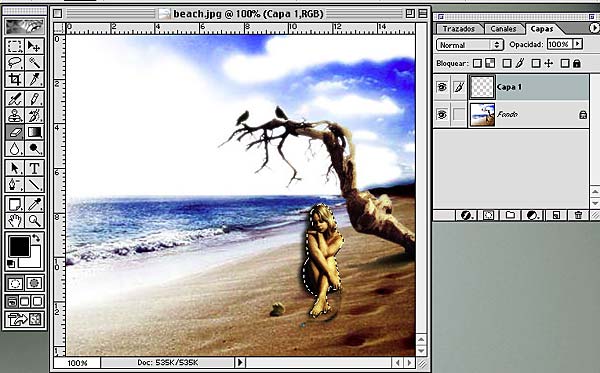Hide the Capa 1 layer
The height and width of the screenshot is (373, 600).
pos(442,87)
